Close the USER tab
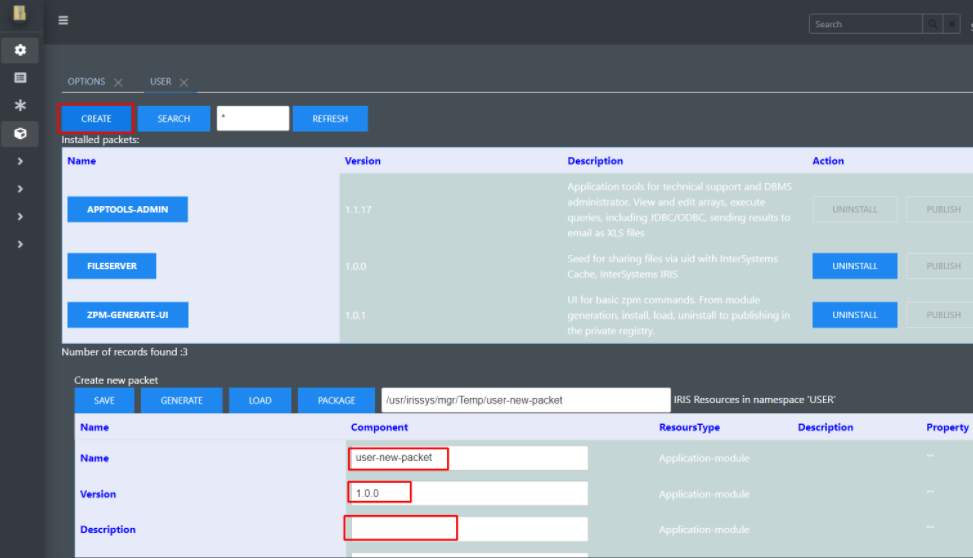The image size is (973, 558). [184, 82]
